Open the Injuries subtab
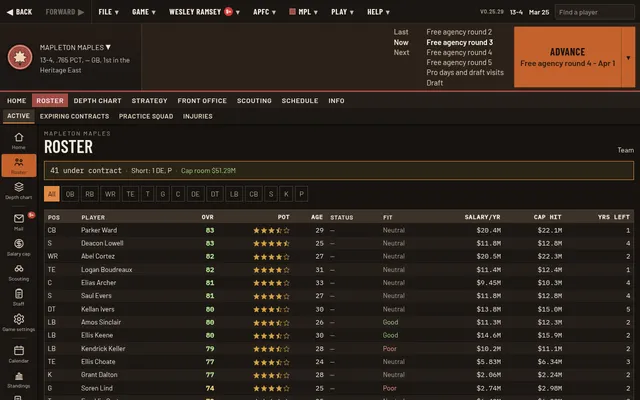Viewport: 640px width, 400px height. (198, 116)
